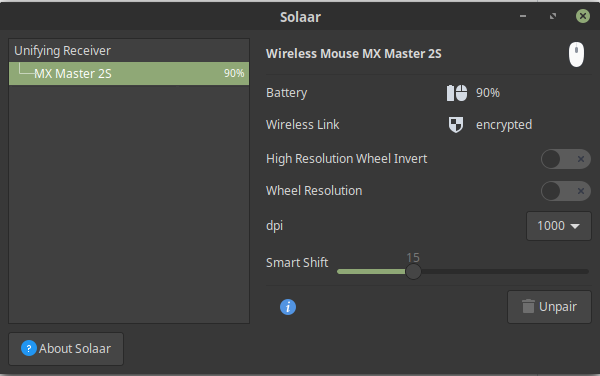Click the 90% value in the device list
The width and height of the screenshot is (600, 376).
pyautogui.click(x=234, y=73)
